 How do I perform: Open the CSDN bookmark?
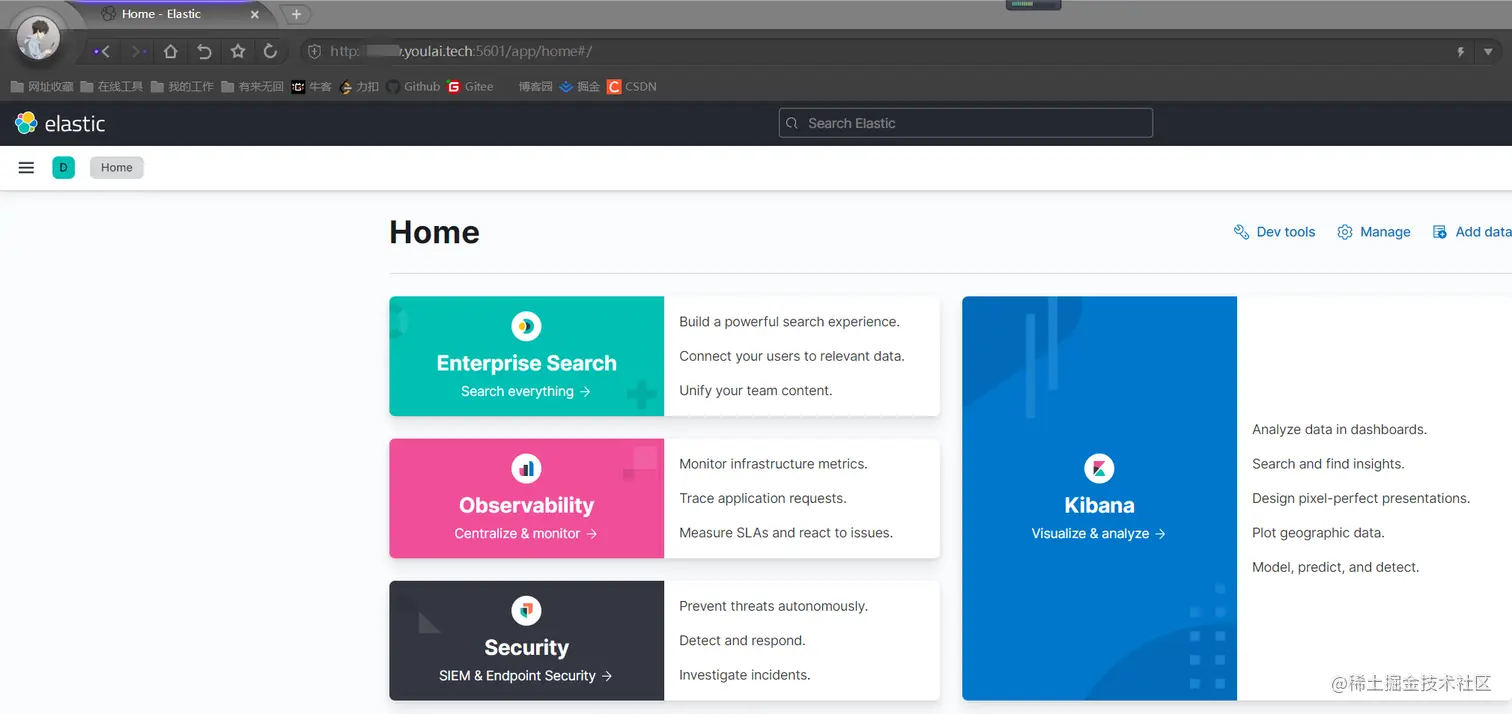(632, 87)
